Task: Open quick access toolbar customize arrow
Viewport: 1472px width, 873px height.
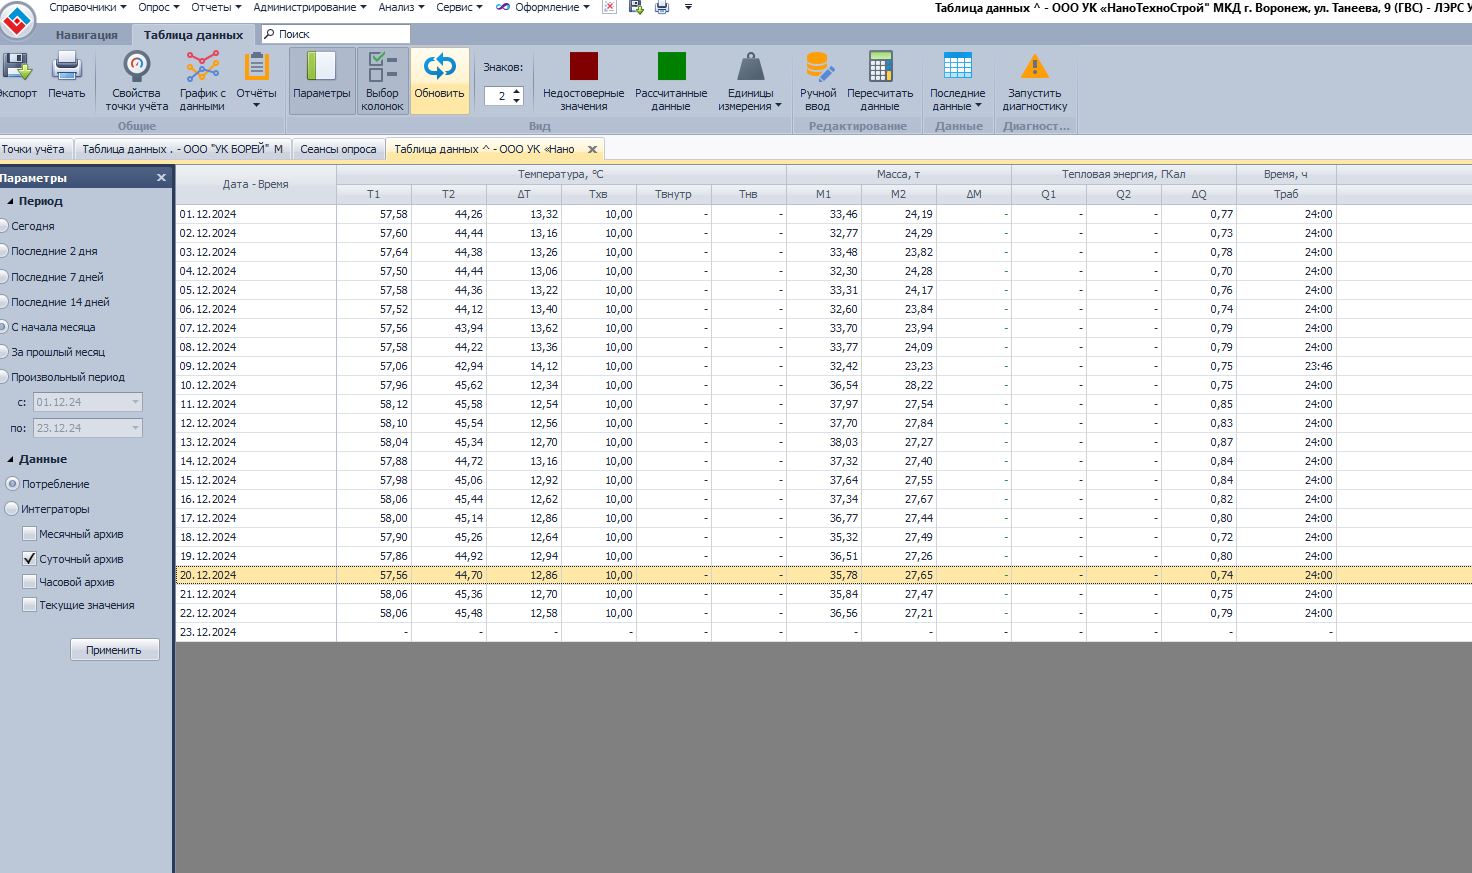Action: click(688, 7)
